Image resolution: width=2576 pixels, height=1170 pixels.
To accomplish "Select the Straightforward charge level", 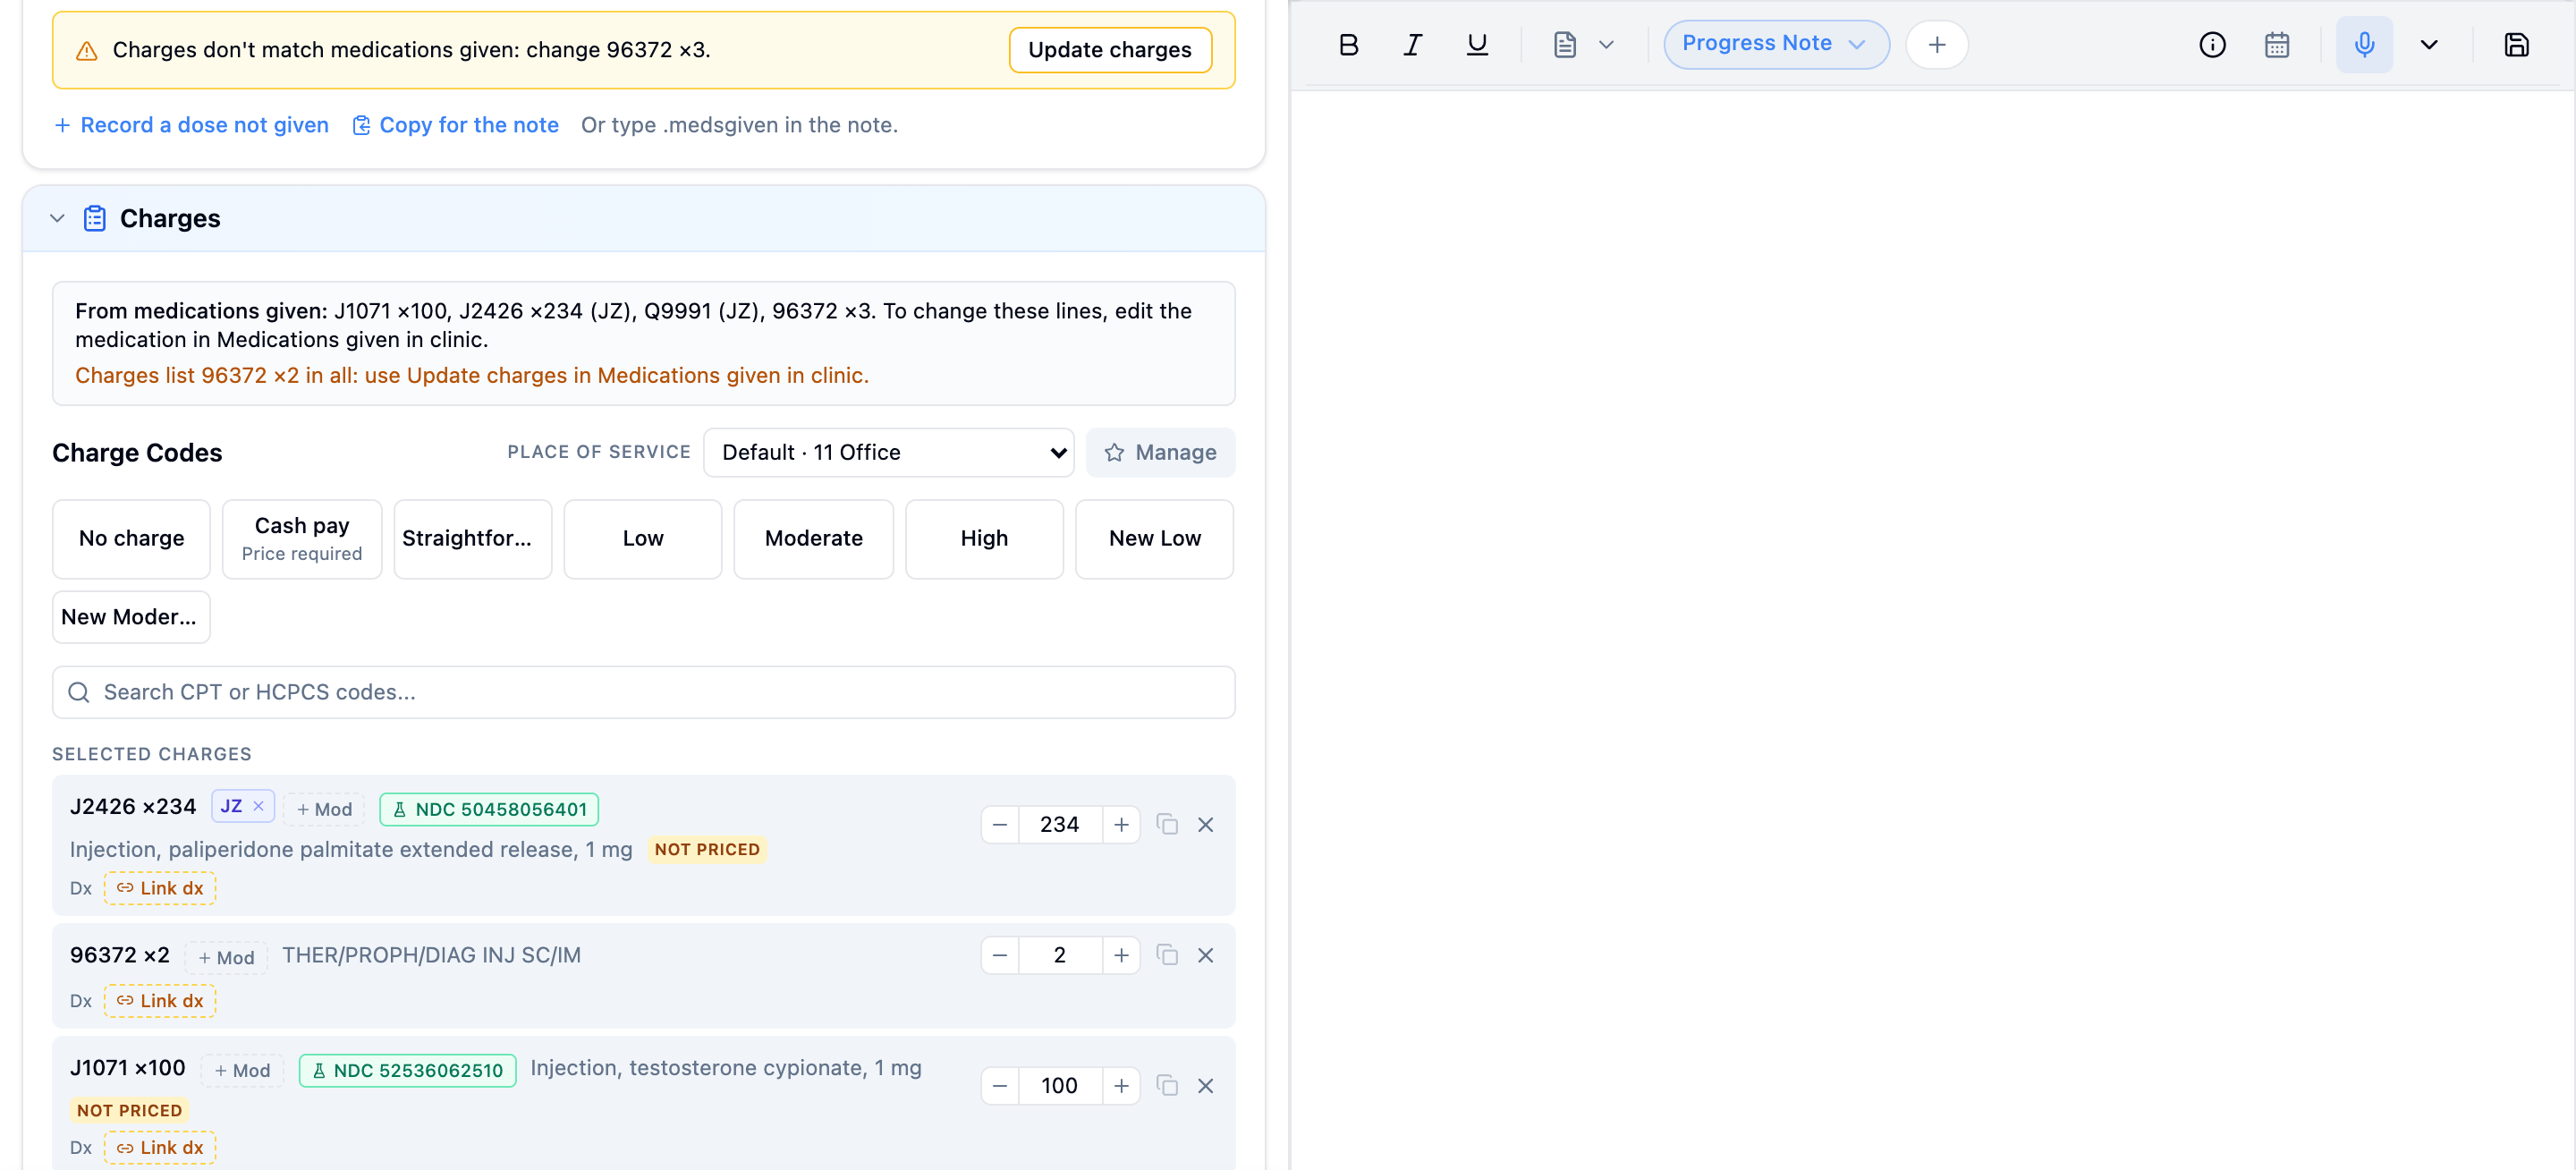I will (472, 538).
